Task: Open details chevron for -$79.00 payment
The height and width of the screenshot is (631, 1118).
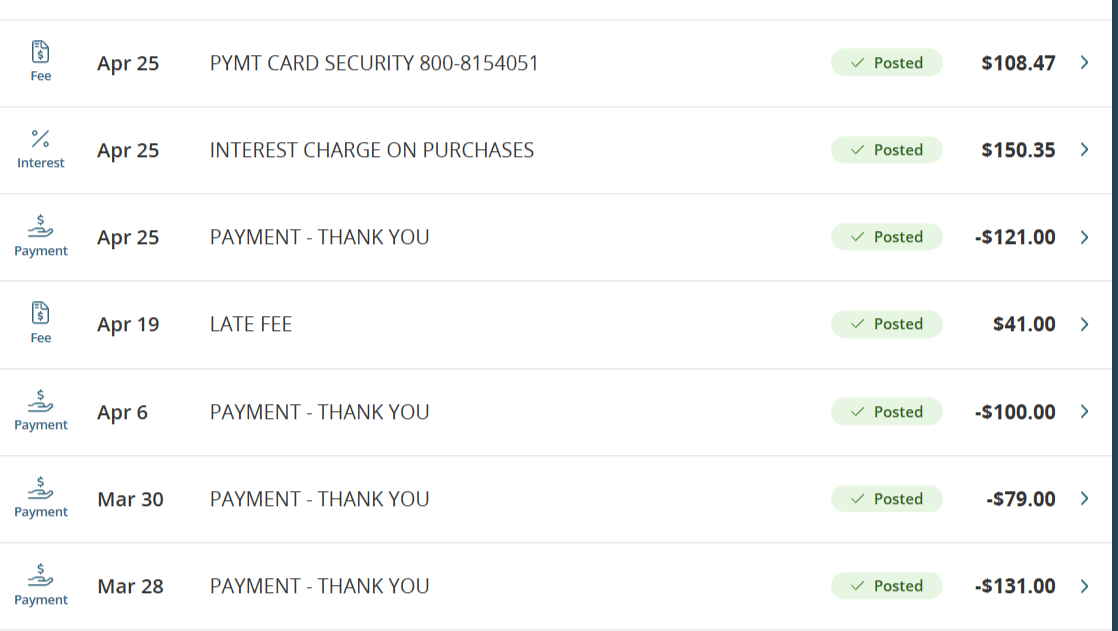Action: (1085, 499)
